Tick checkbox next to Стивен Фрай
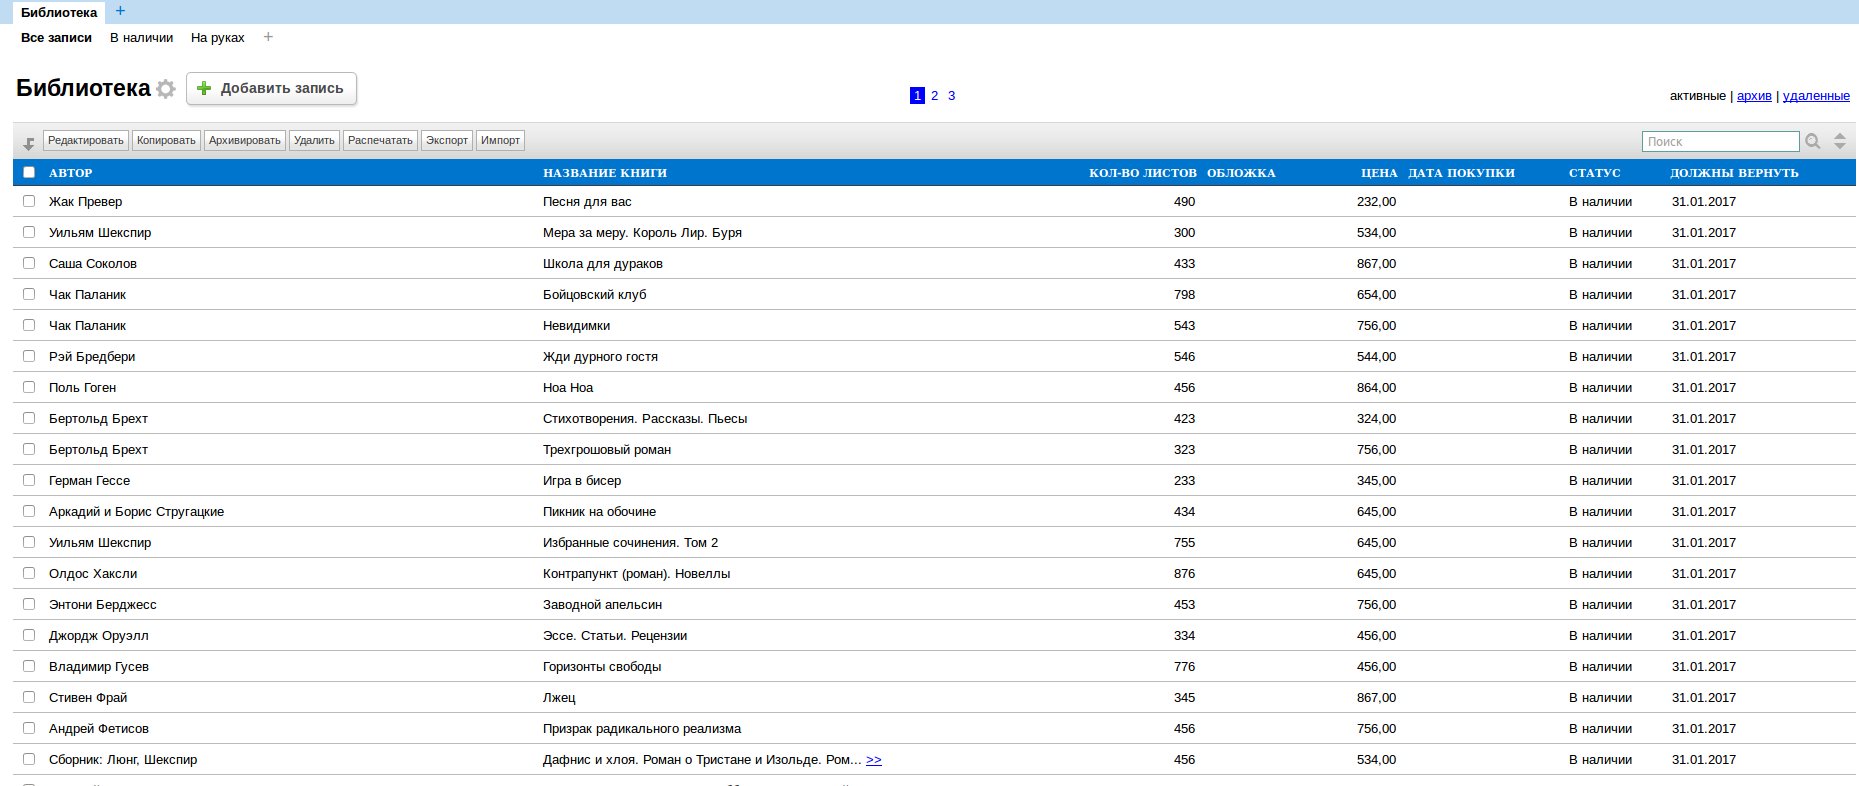This screenshot has width=1859, height=786. (x=29, y=697)
